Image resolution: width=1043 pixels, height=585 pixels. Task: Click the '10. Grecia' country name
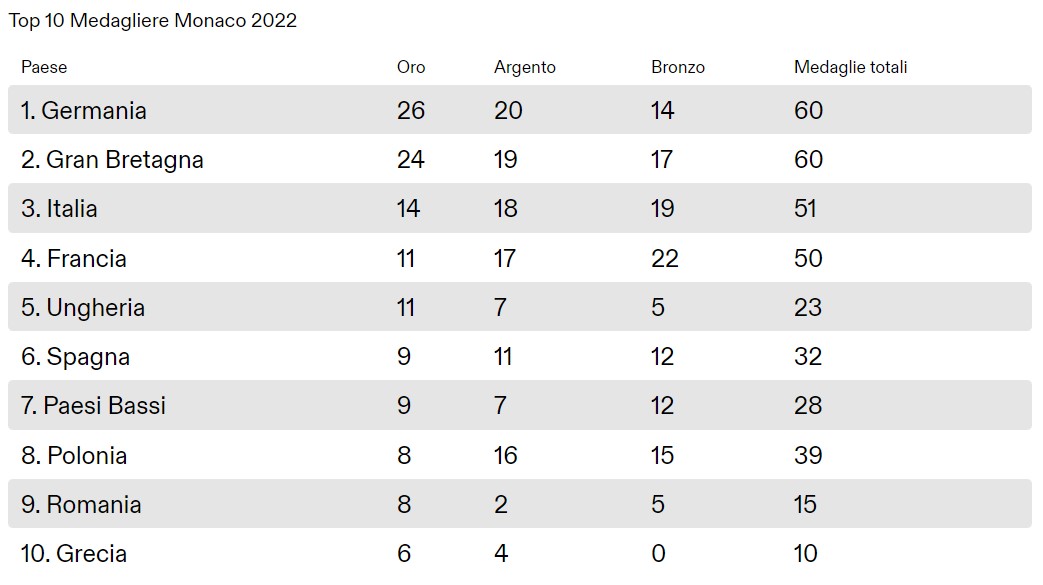point(74,554)
